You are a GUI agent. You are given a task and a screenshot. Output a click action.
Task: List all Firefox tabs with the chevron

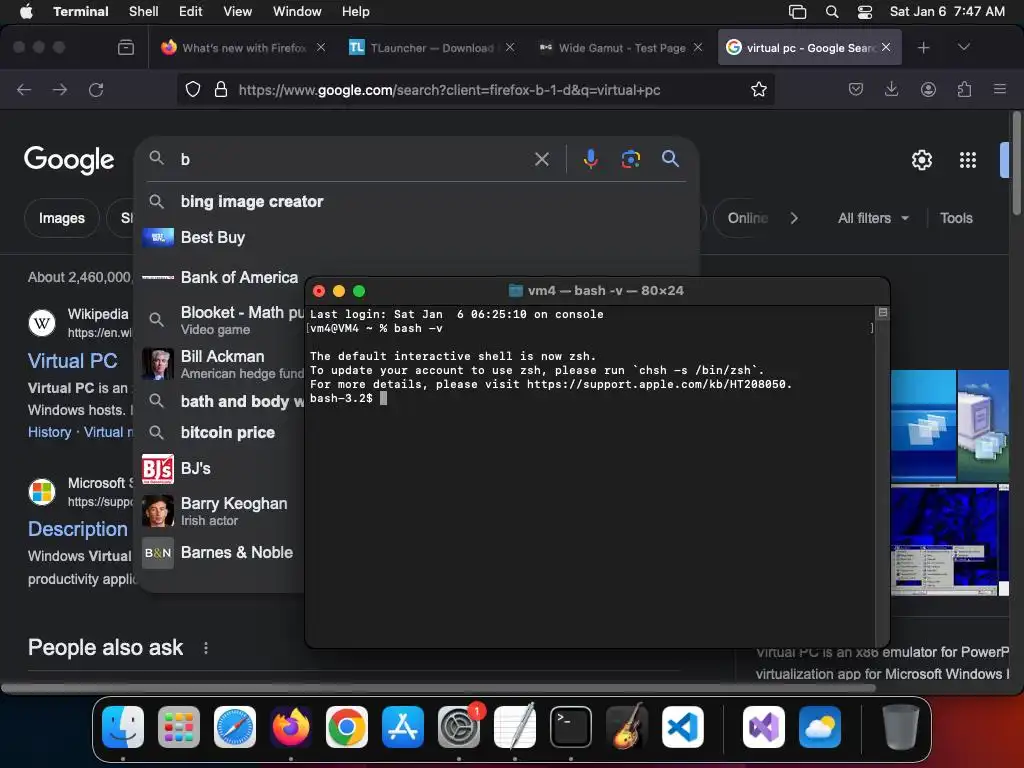tap(963, 47)
